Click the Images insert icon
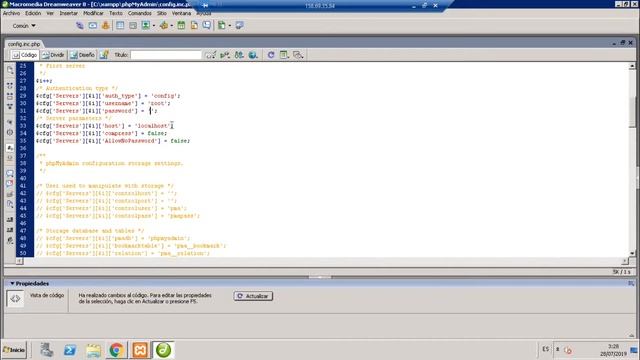 [x=145, y=25]
